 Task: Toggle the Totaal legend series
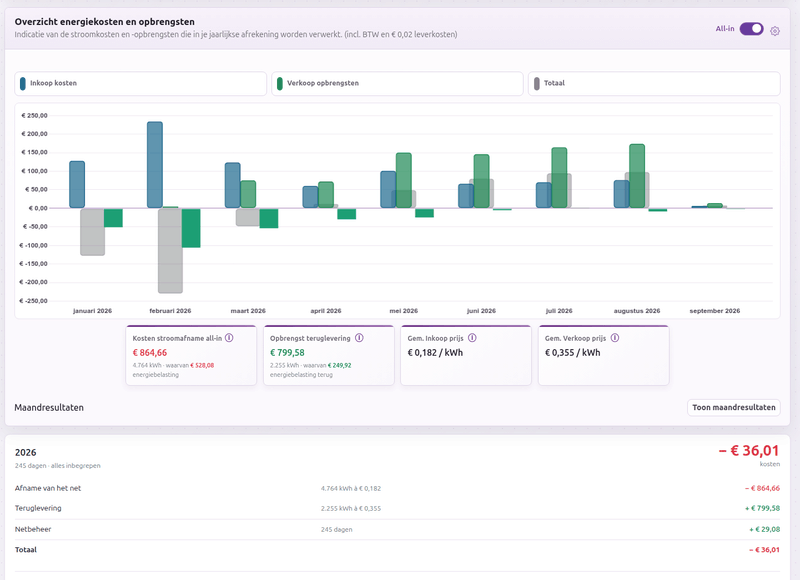tap(654, 83)
